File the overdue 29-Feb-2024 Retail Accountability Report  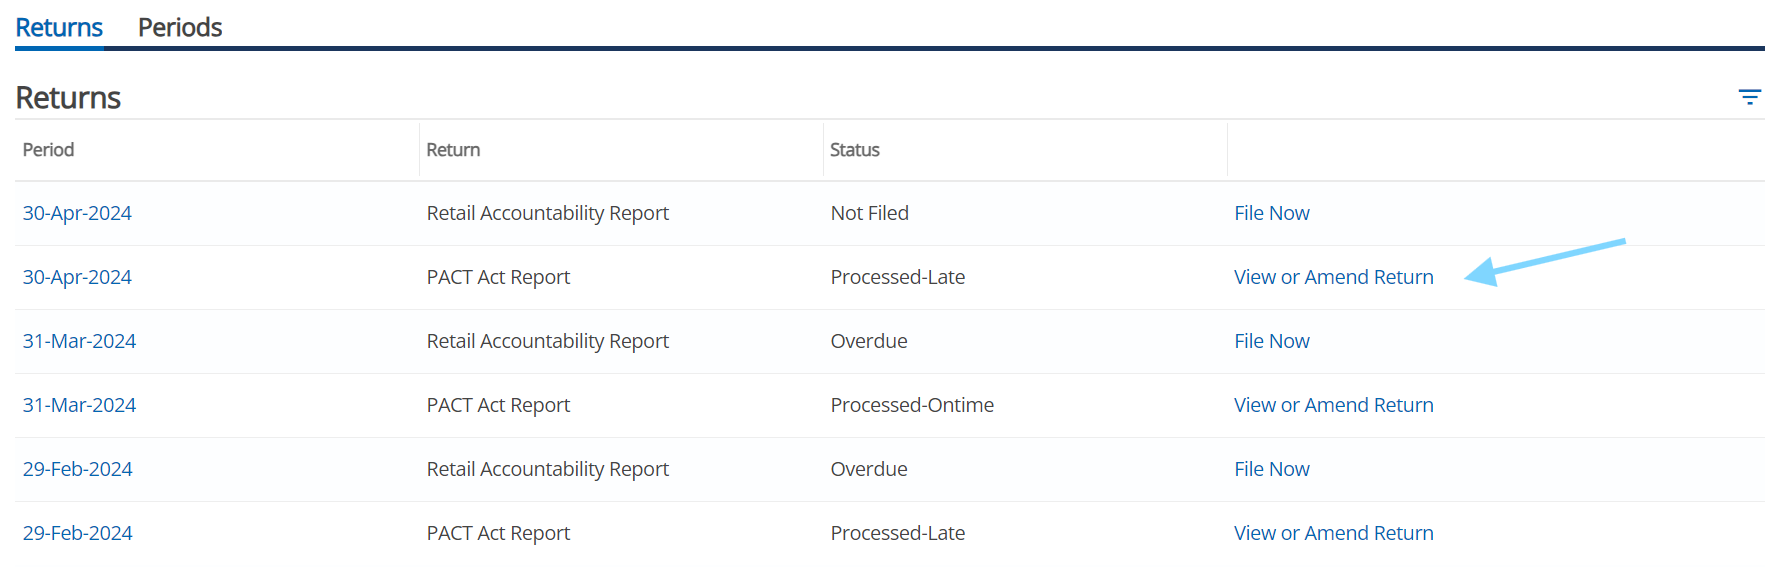coord(1271,469)
